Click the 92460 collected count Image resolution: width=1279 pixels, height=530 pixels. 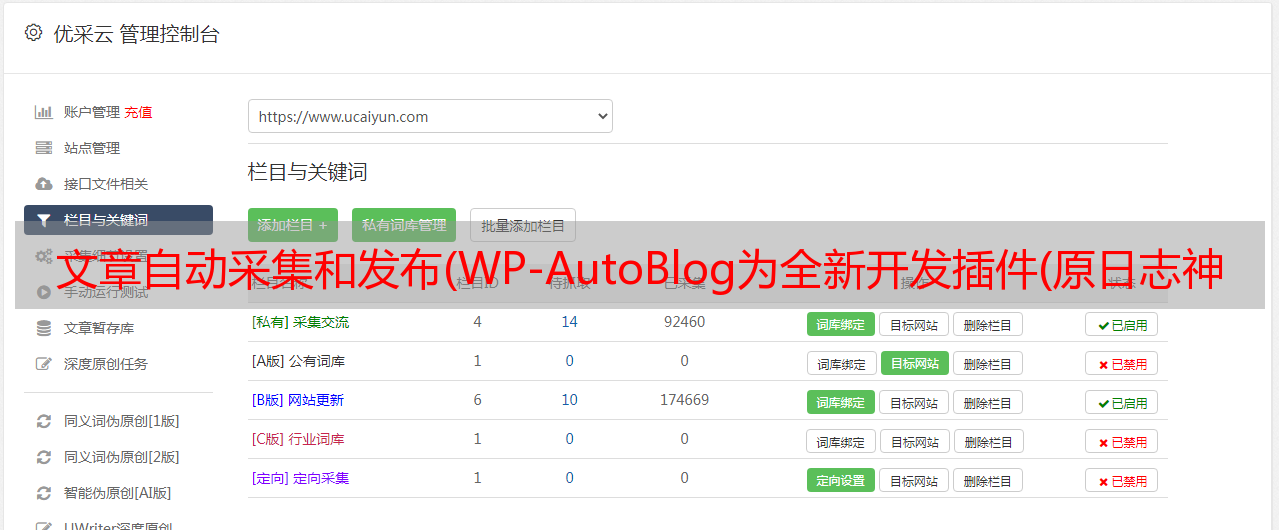(x=684, y=322)
